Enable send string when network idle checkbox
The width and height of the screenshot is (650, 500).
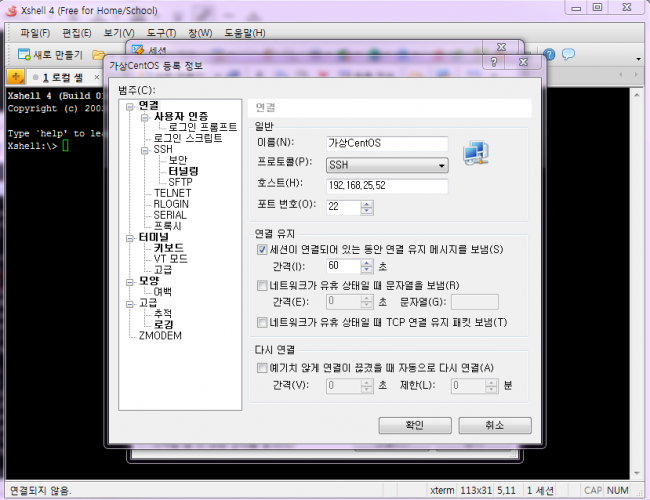click(x=262, y=286)
